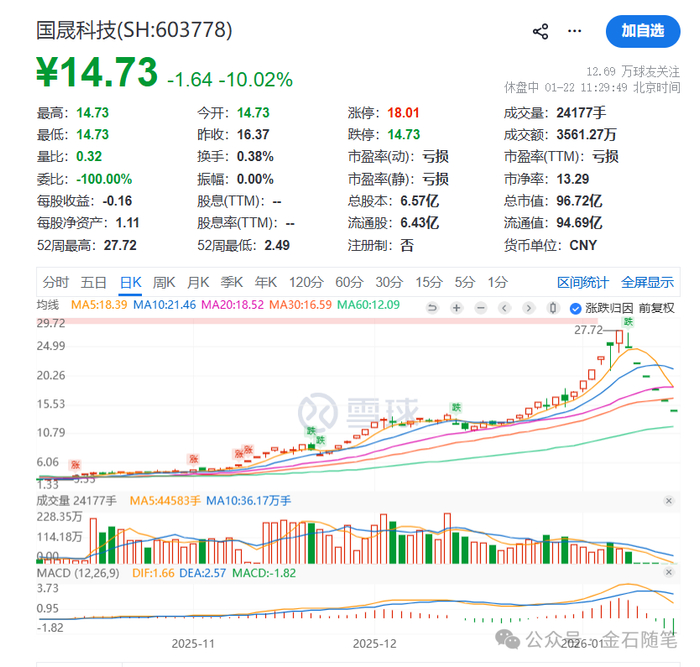The width and height of the screenshot is (700, 667).
Task: Click the 委比 value -100.00%
Action: [x=104, y=179]
